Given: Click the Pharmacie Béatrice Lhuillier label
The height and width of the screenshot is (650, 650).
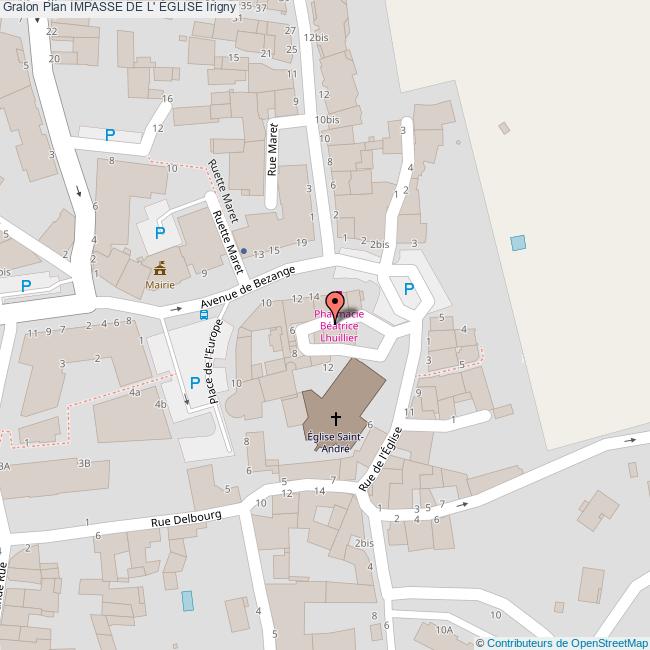Looking at the screenshot, I should (339, 326).
